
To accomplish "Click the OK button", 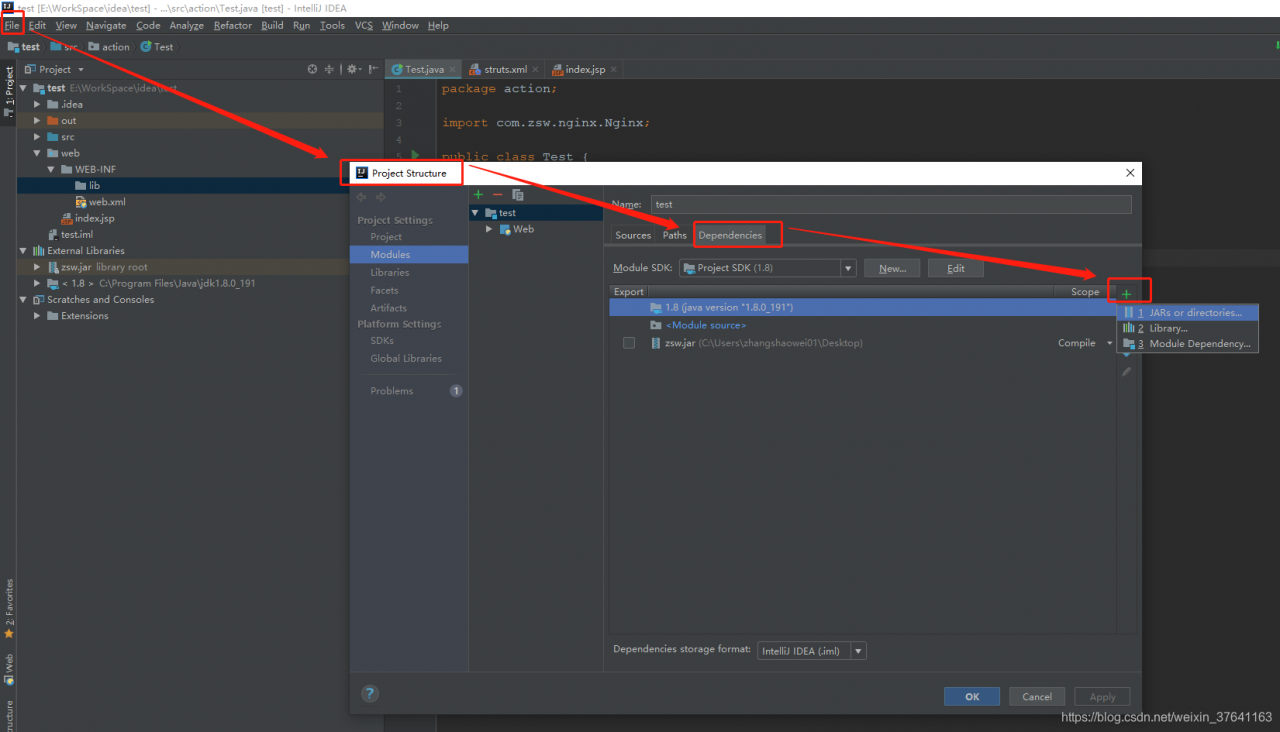I will point(972,697).
